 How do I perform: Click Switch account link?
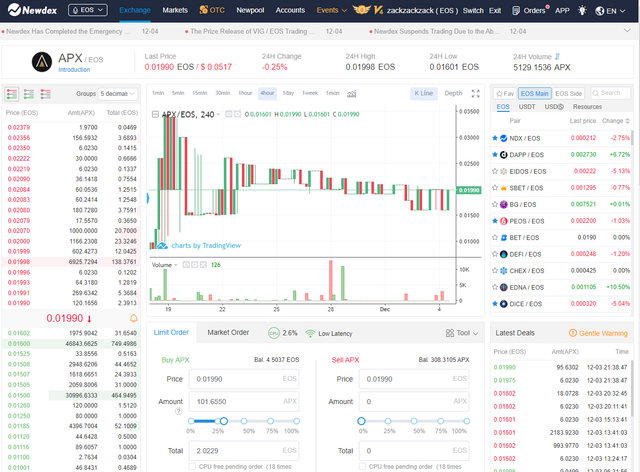point(473,11)
